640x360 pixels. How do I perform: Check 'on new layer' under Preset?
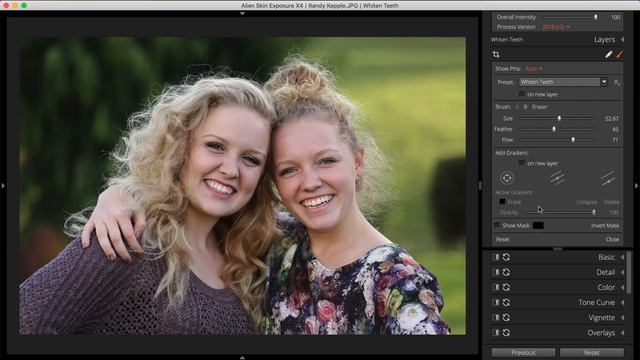pyautogui.click(x=522, y=94)
